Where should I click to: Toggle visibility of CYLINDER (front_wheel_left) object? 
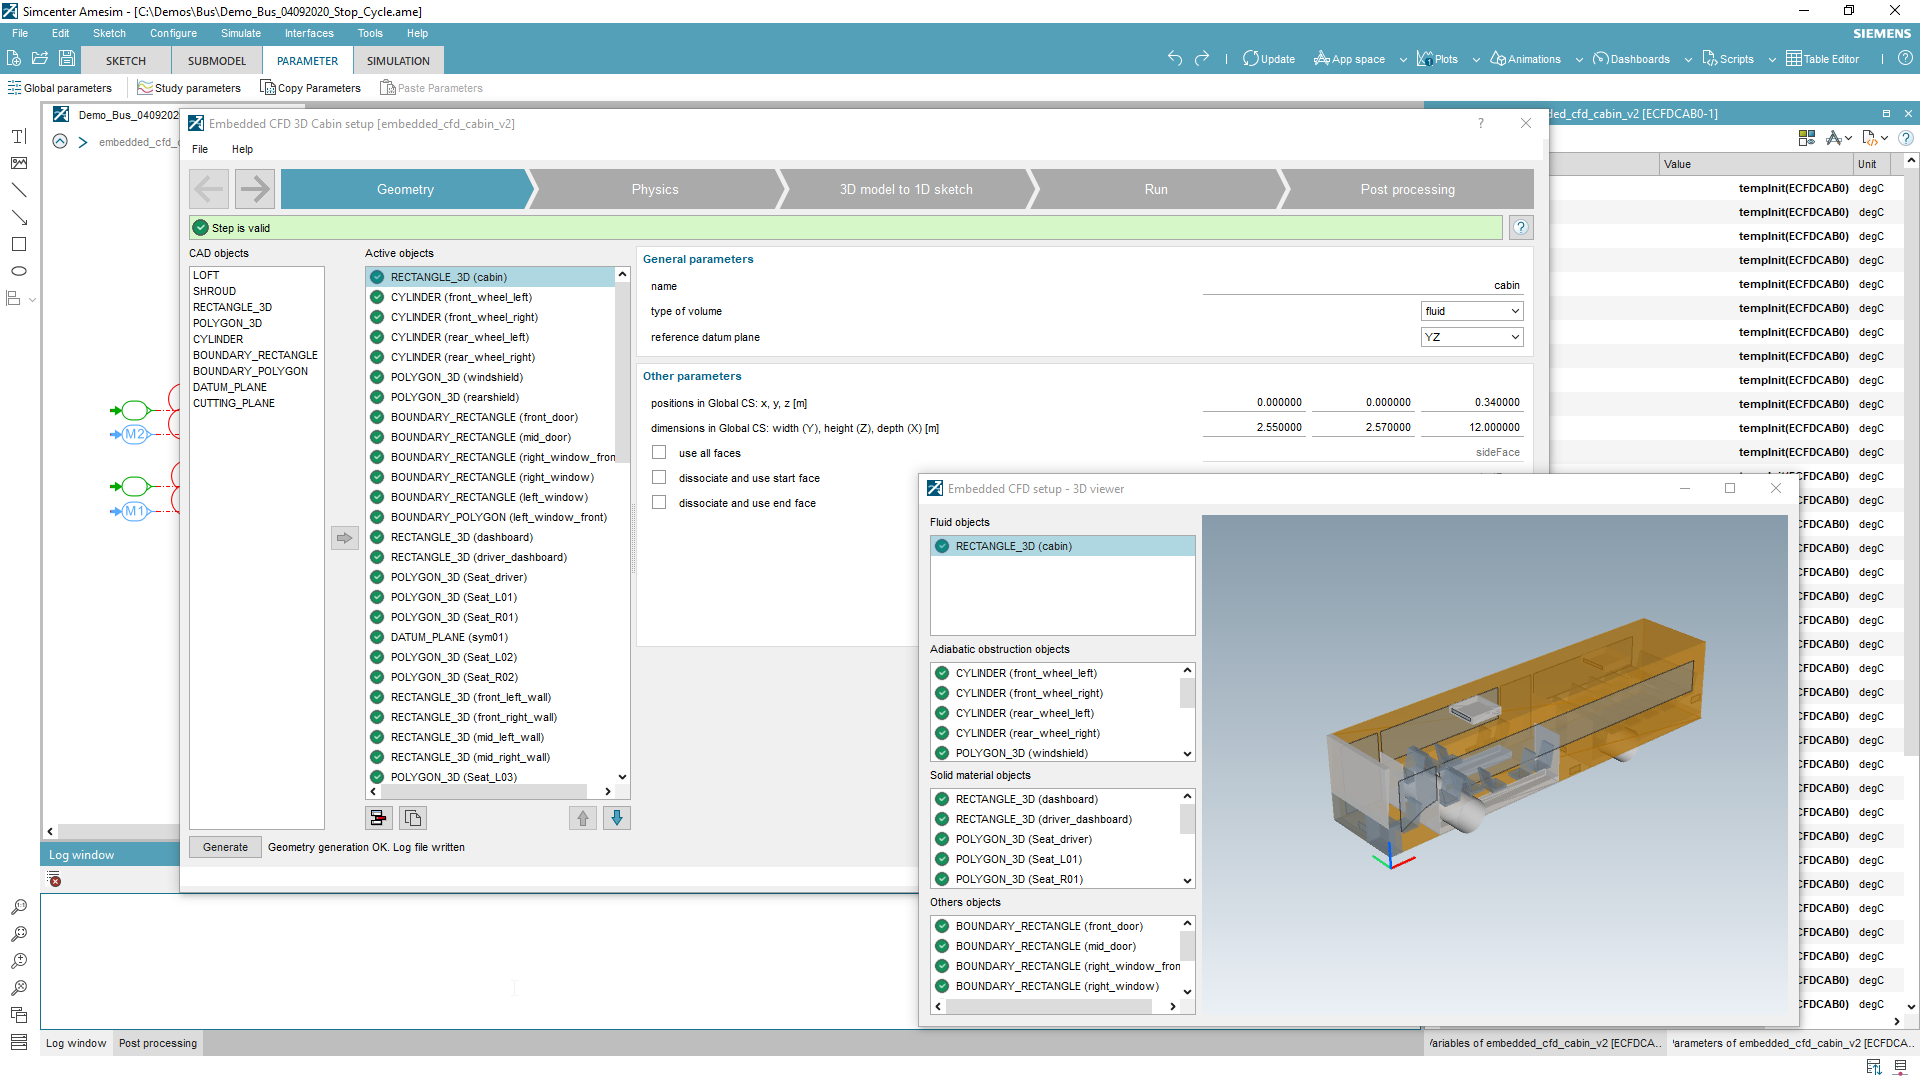click(942, 673)
